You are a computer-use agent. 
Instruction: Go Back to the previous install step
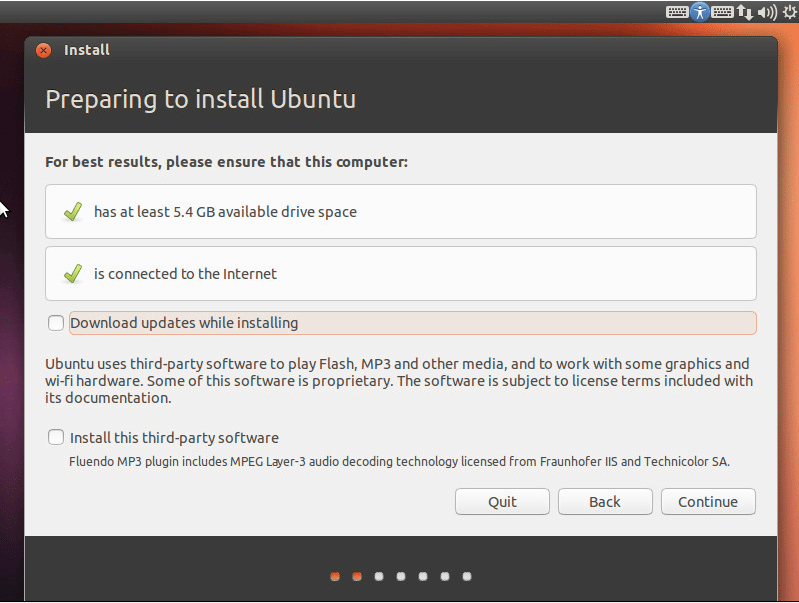click(605, 502)
